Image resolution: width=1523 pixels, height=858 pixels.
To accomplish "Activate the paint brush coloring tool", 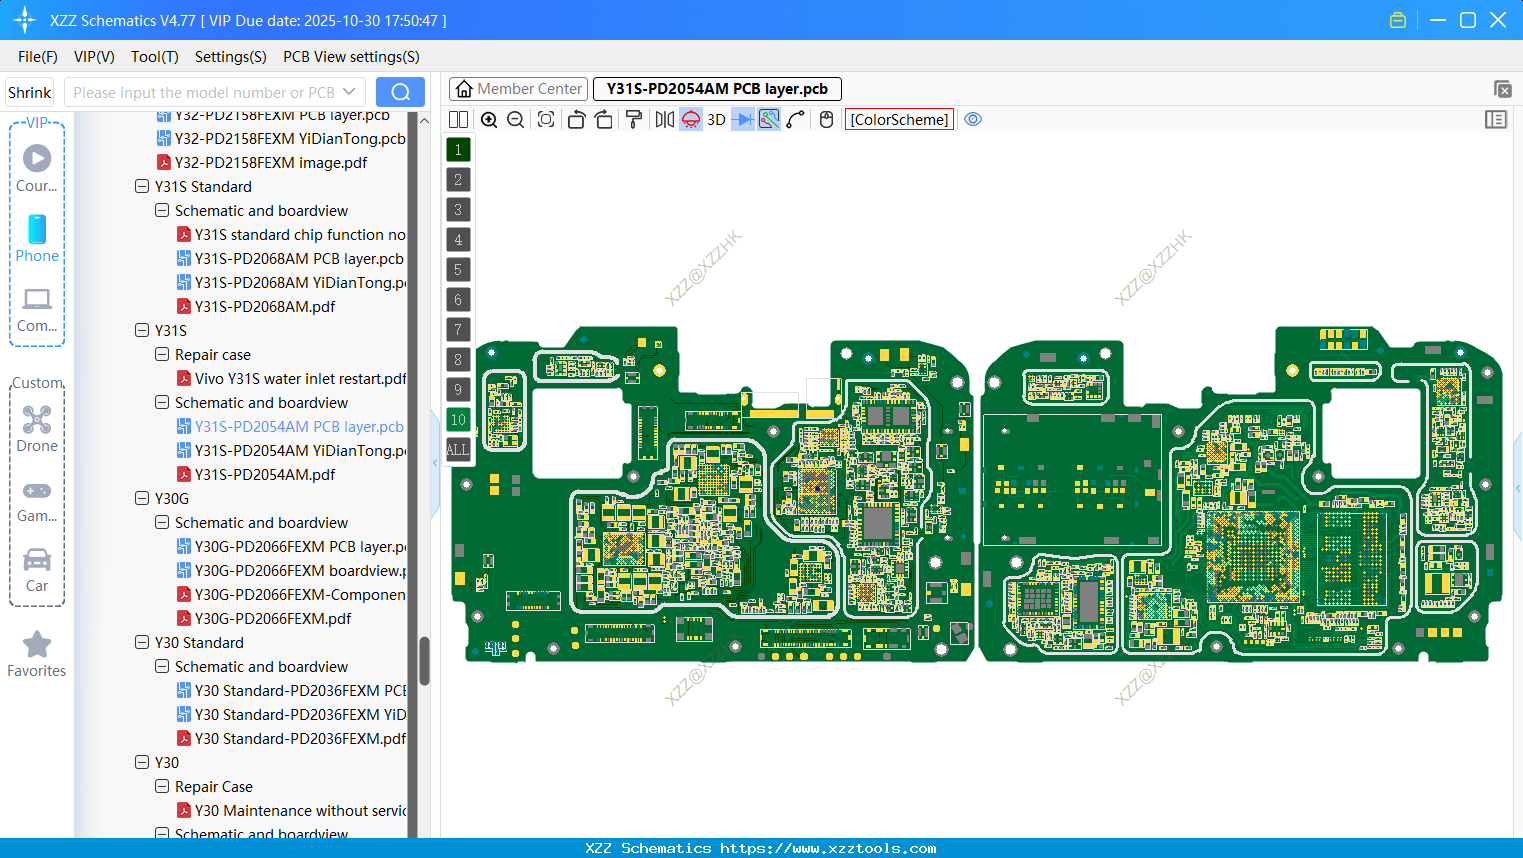I will [x=634, y=119].
